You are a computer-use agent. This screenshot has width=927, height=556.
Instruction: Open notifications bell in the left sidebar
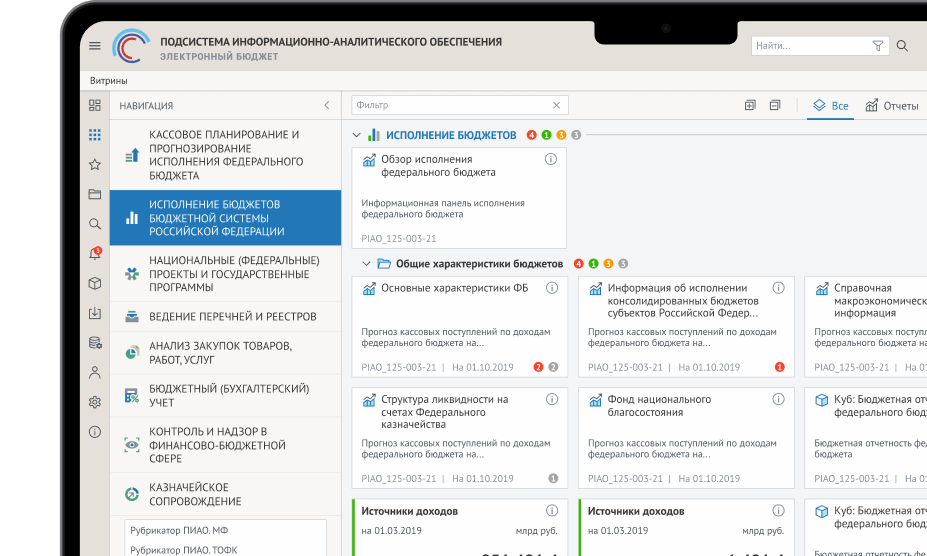click(95, 254)
